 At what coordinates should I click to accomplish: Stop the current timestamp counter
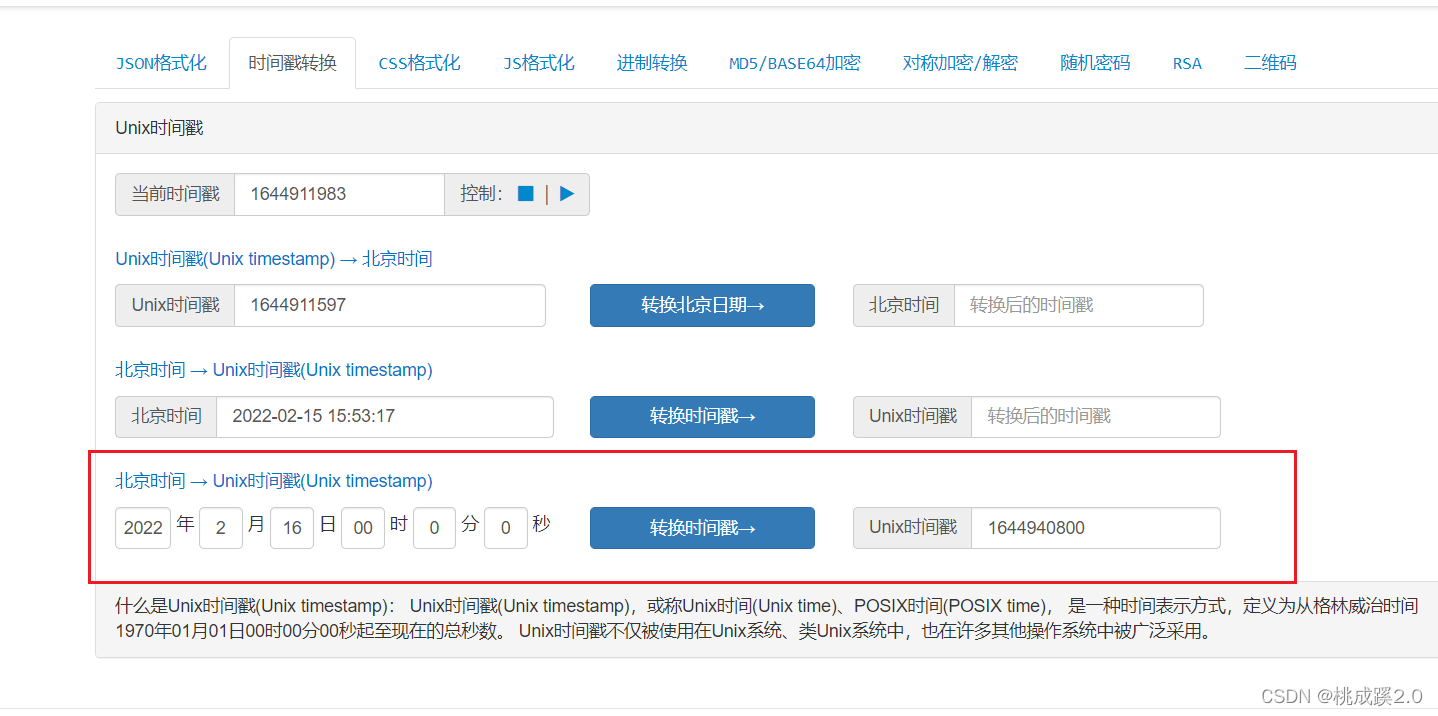[x=525, y=194]
